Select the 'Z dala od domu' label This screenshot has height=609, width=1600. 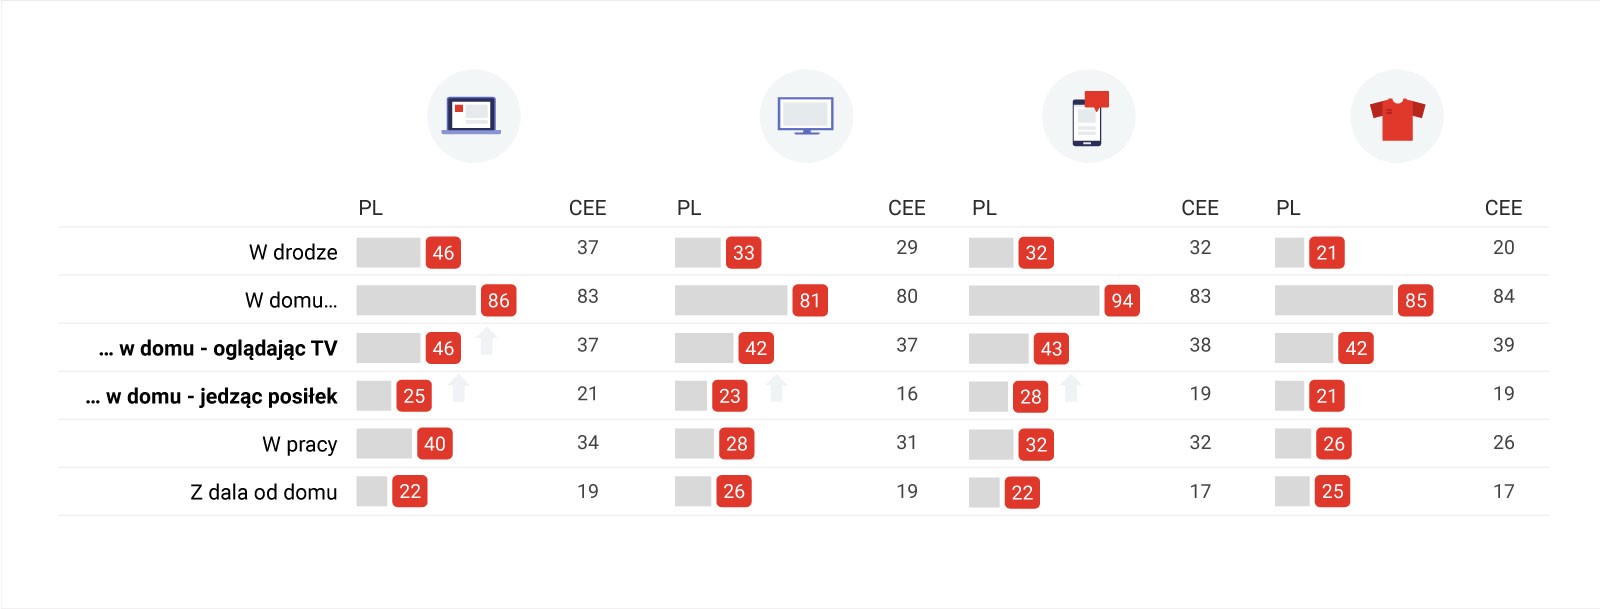tap(264, 492)
